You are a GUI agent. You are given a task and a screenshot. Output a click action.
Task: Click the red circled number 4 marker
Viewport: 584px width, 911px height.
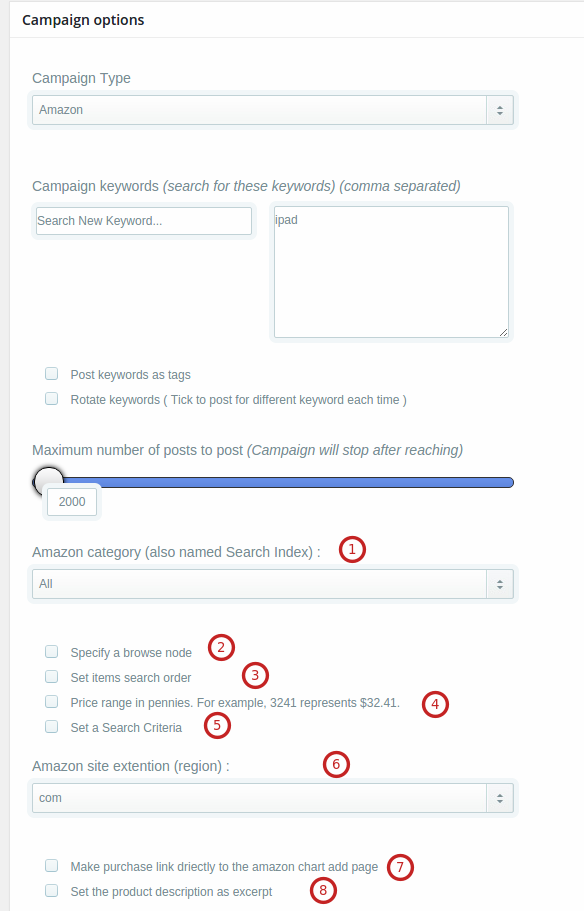[435, 704]
